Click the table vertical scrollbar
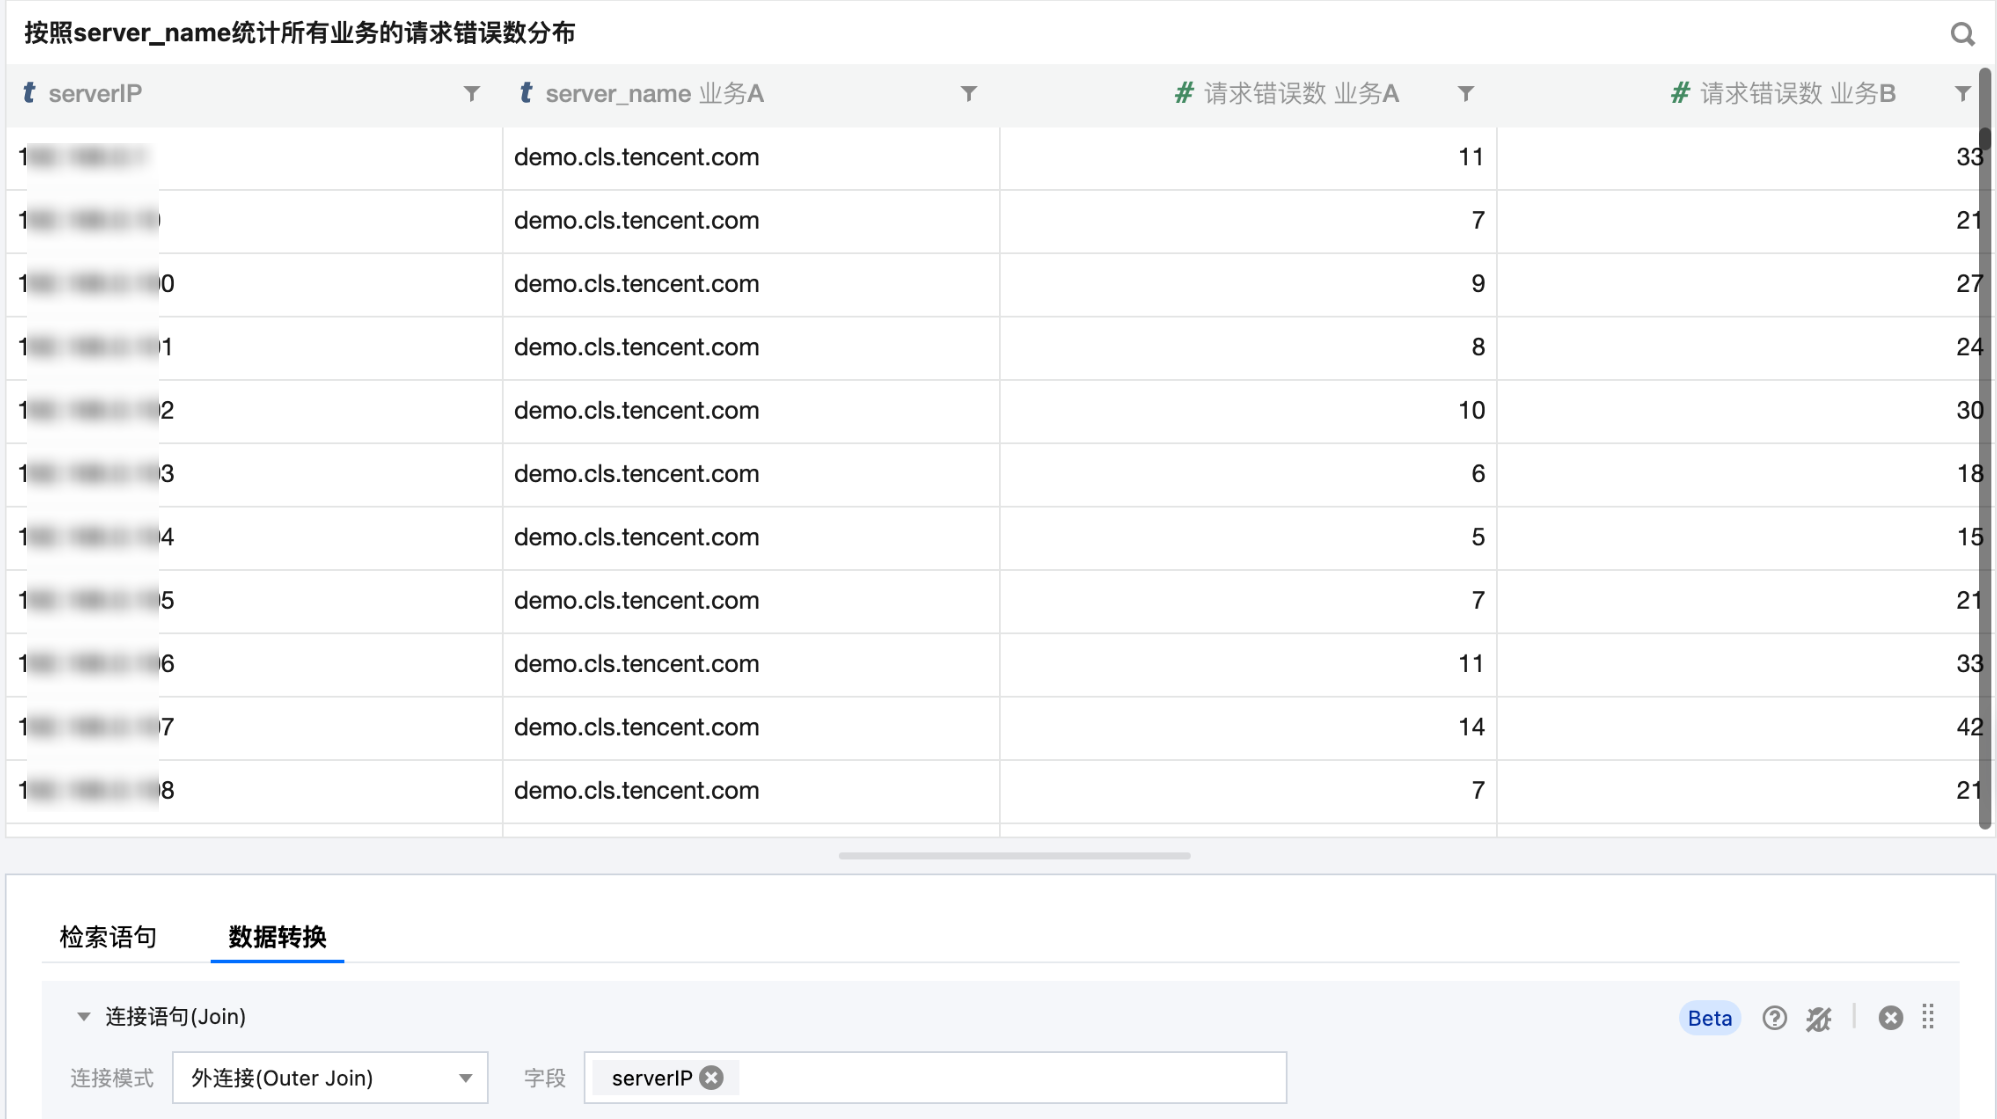Viewport: 1997px width, 1119px height. tap(1984, 450)
